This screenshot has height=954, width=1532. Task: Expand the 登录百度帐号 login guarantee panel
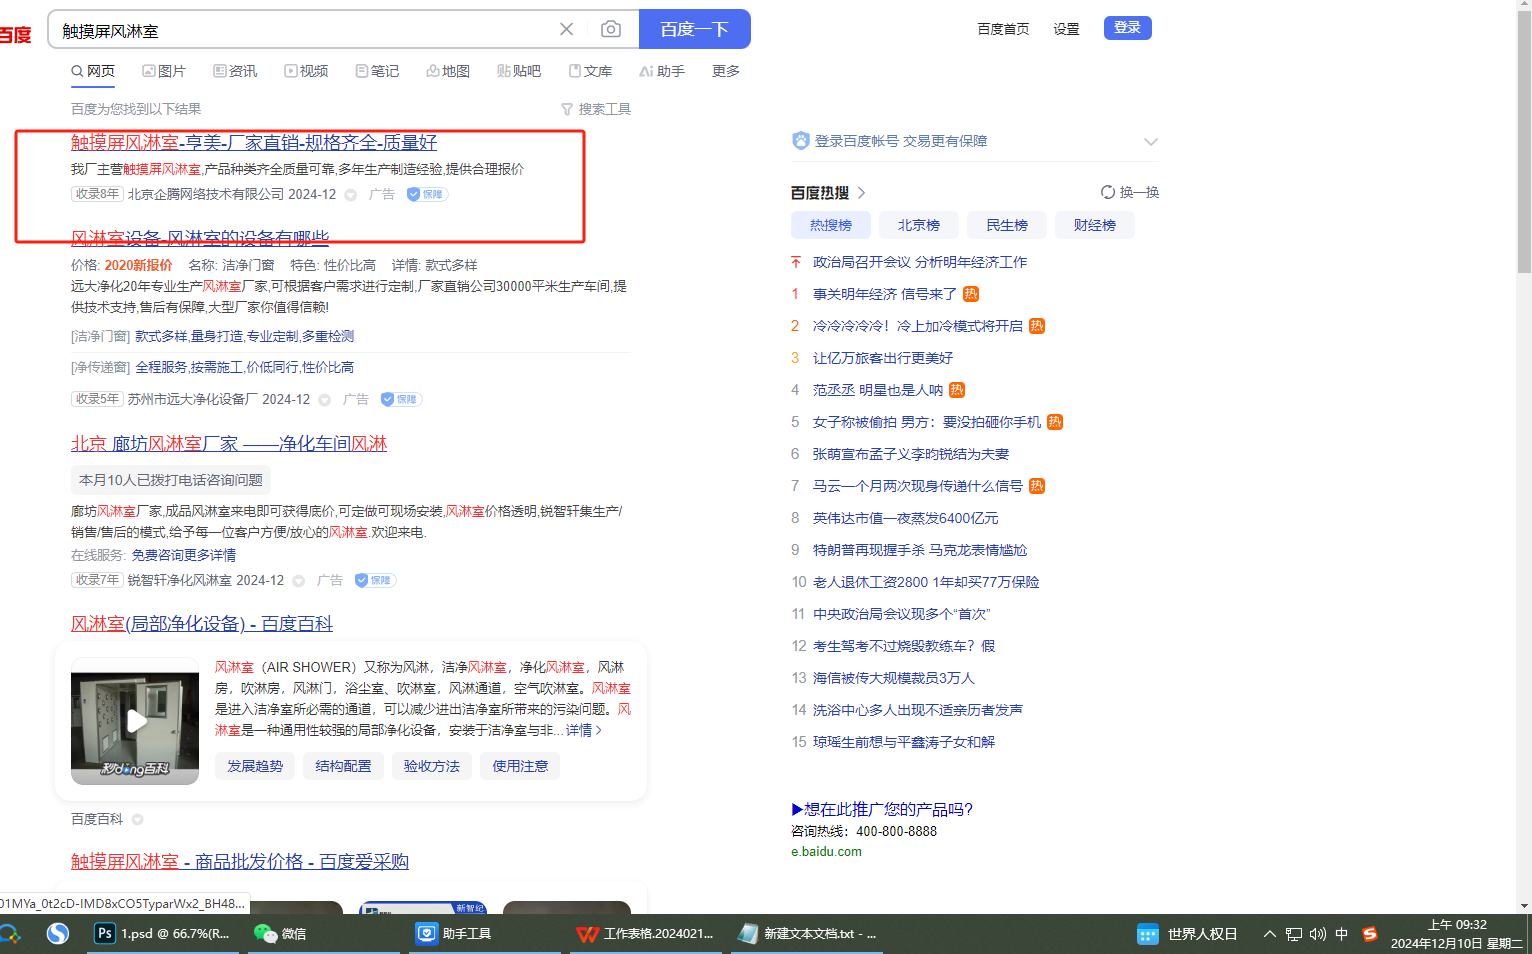tap(1150, 141)
